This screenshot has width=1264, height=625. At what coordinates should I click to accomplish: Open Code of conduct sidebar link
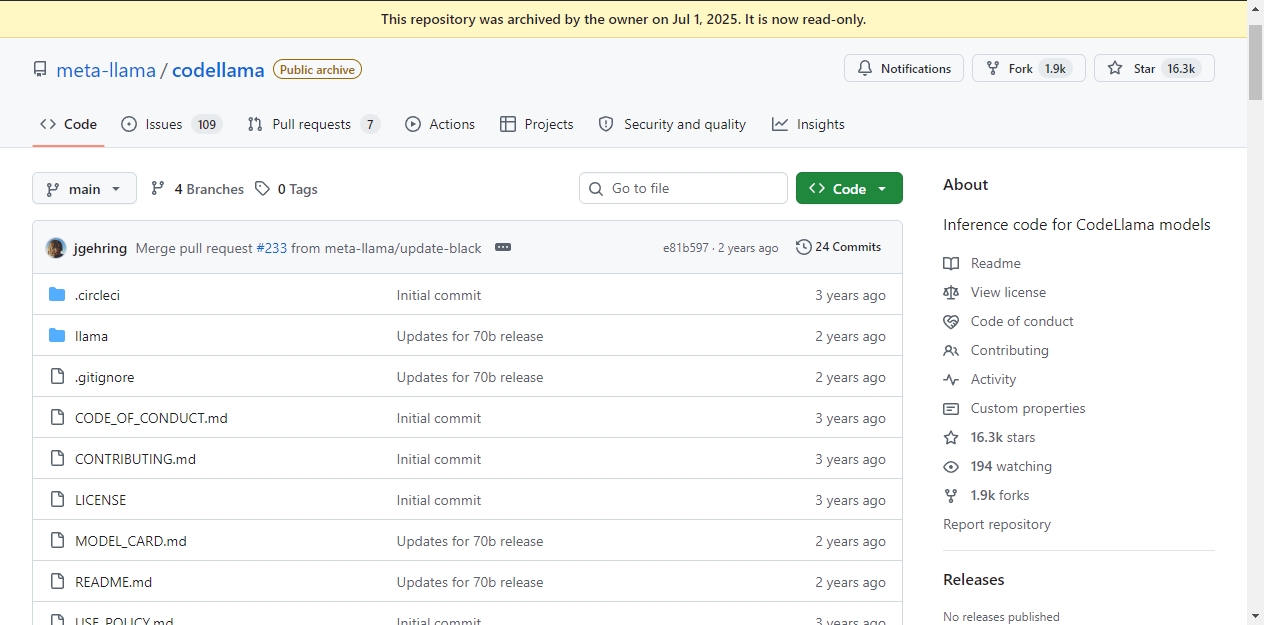(x=1022, y=321)
